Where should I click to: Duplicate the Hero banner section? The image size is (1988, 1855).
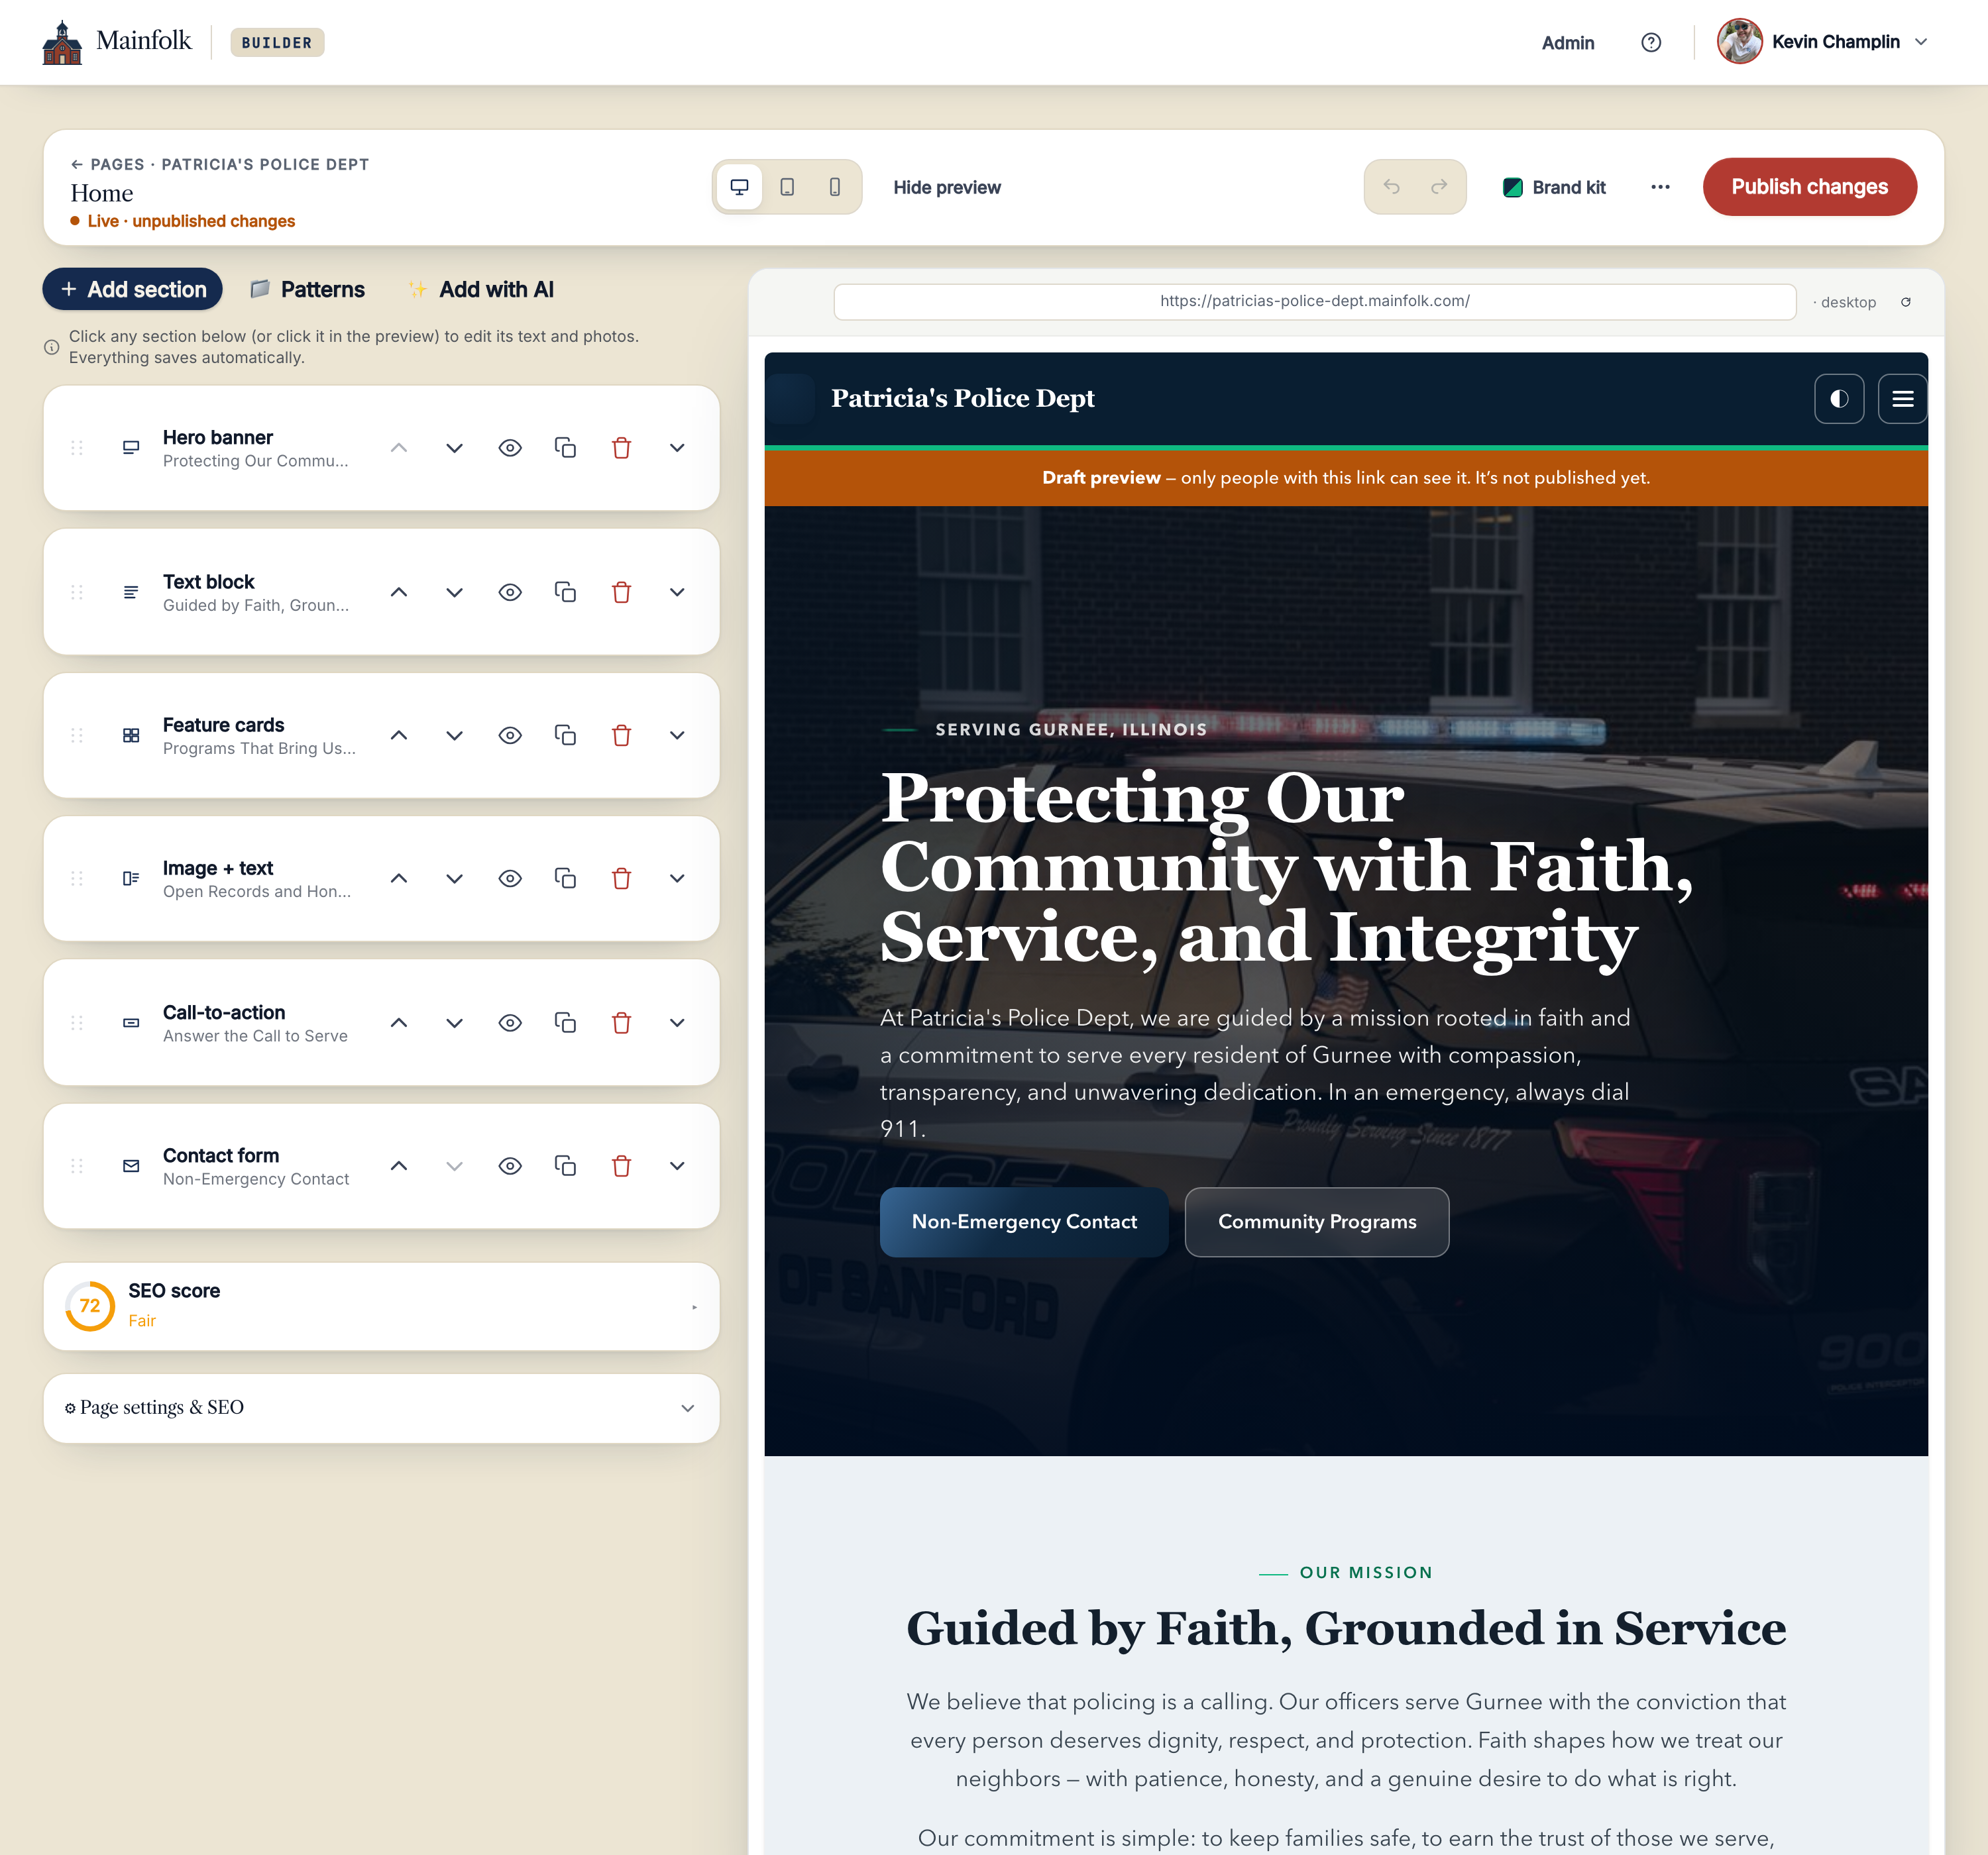click(x=565, y=448)
